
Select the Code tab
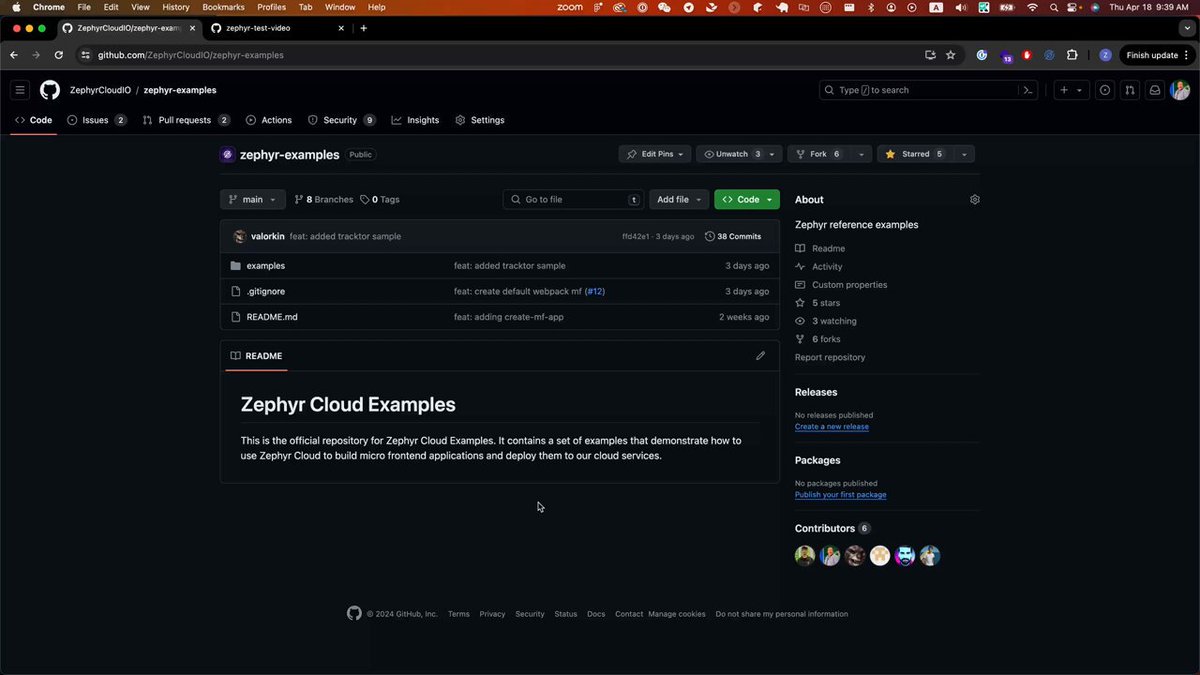[x=33, y=120]
